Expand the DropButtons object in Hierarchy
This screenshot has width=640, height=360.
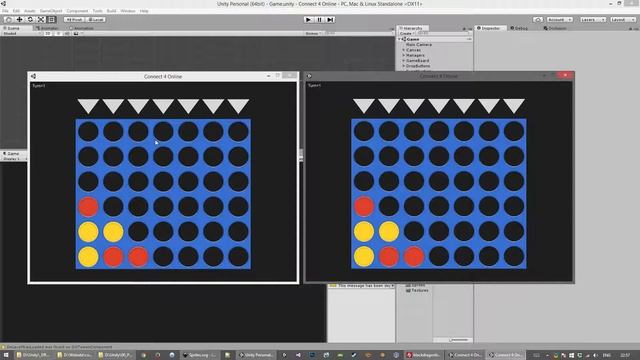[x=404, y=66]
